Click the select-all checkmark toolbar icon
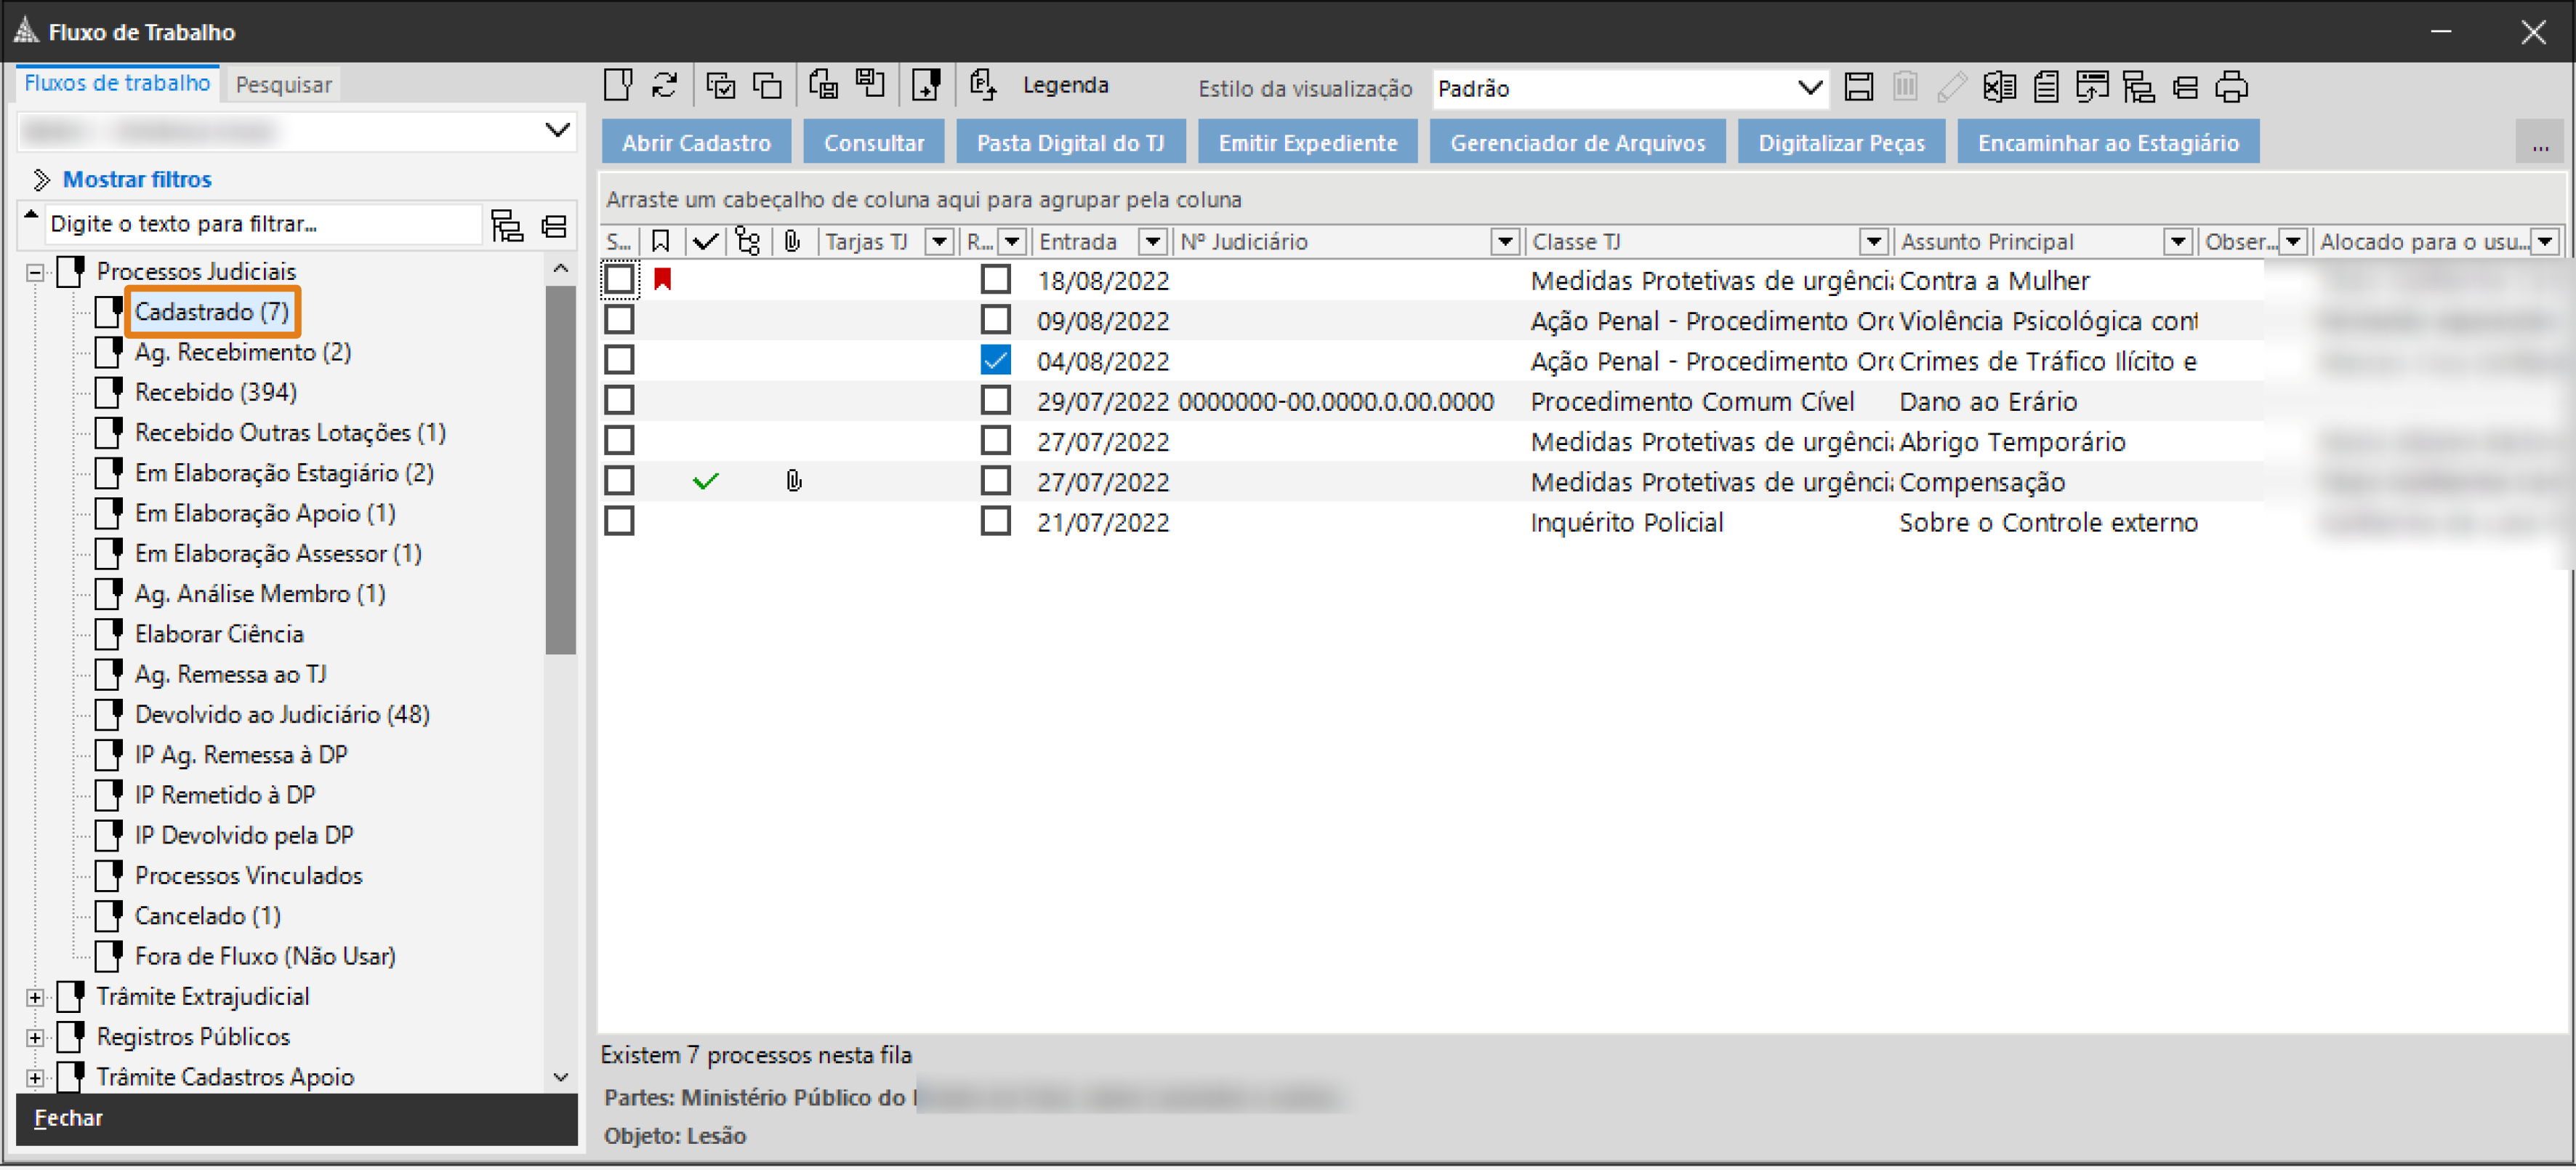Image resolution: width=2576 pixels, height=1170 pixels. [720, 86]
